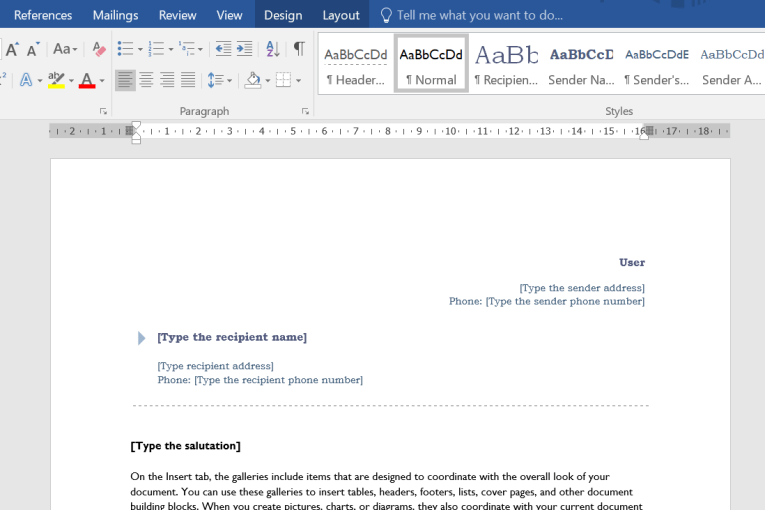The width and height of the screenshot is (765, 510).
Task: Open the Review tab
Action: (178, 15)
